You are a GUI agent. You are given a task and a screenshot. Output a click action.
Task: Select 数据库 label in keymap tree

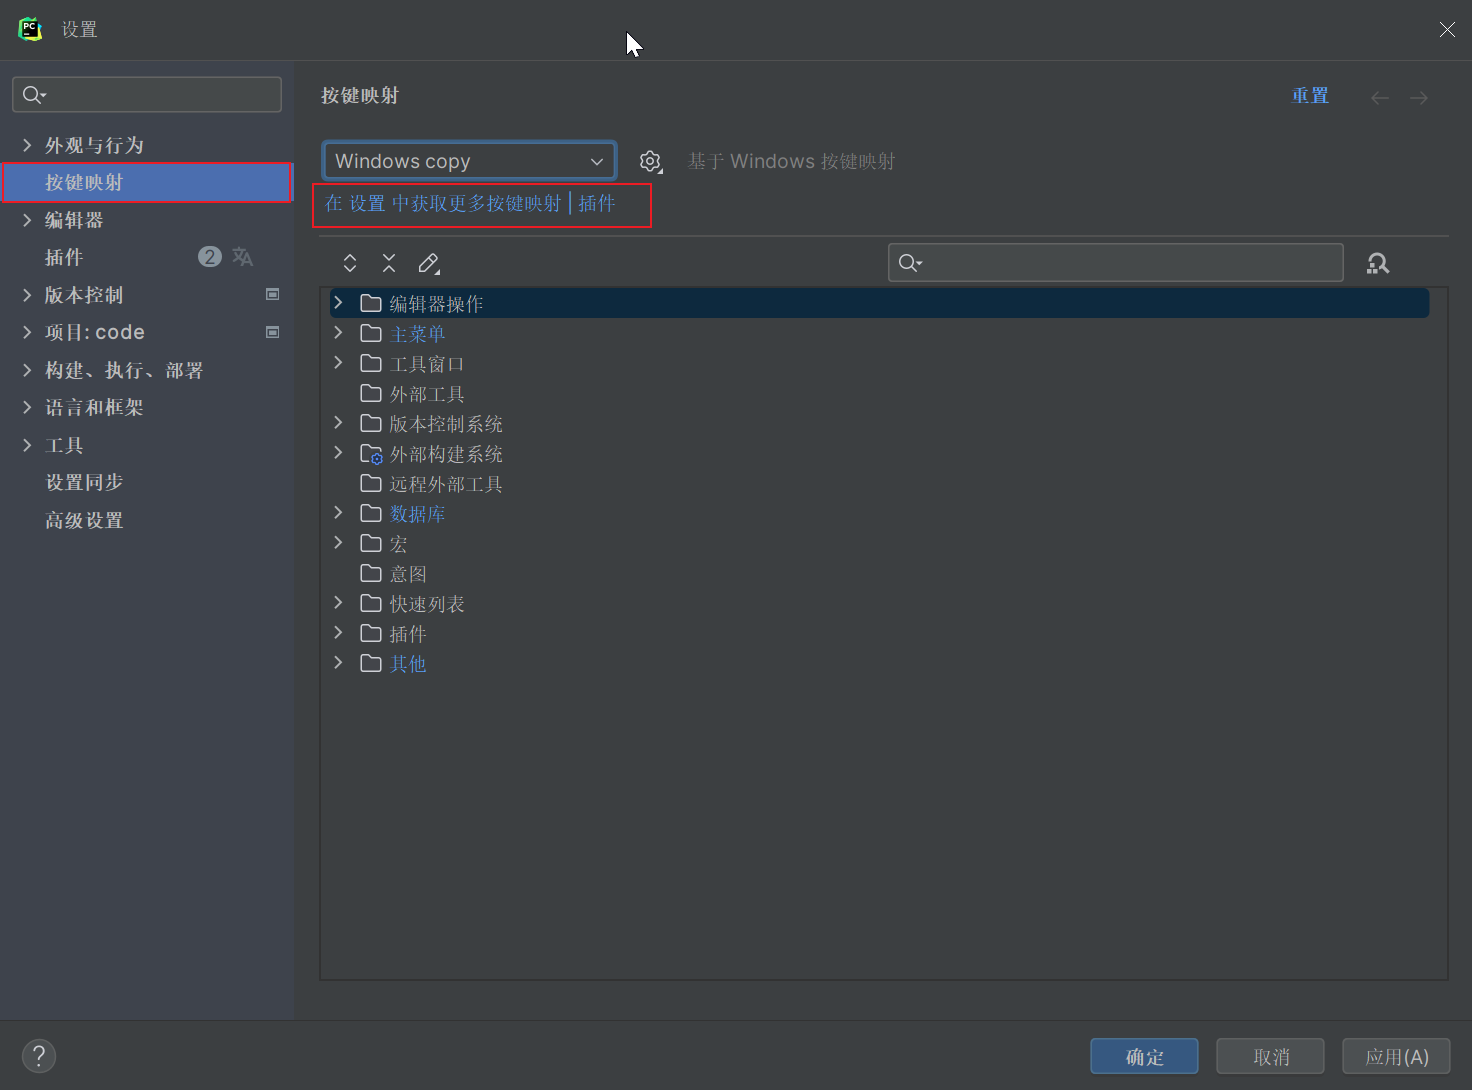point(417,514)
